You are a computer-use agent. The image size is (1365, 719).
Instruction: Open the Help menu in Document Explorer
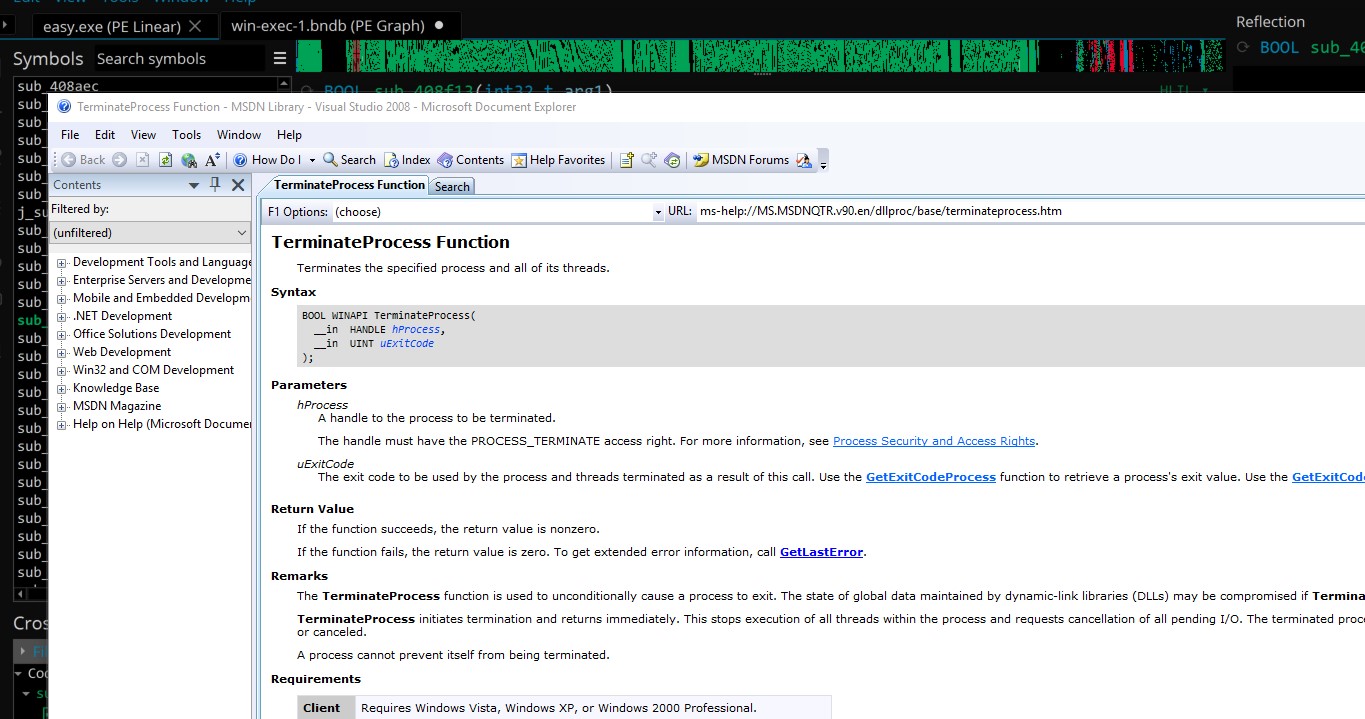(289, 135)
